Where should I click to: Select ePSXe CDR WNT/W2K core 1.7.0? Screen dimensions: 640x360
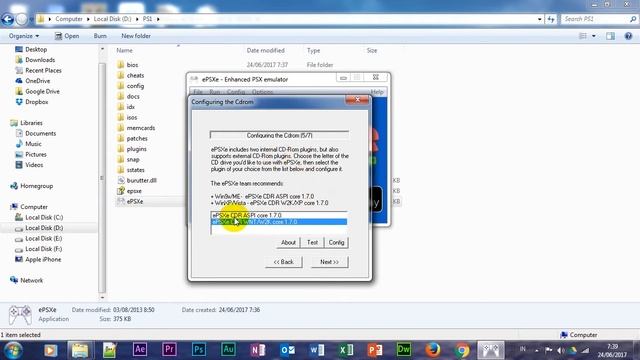pos(279,222)
